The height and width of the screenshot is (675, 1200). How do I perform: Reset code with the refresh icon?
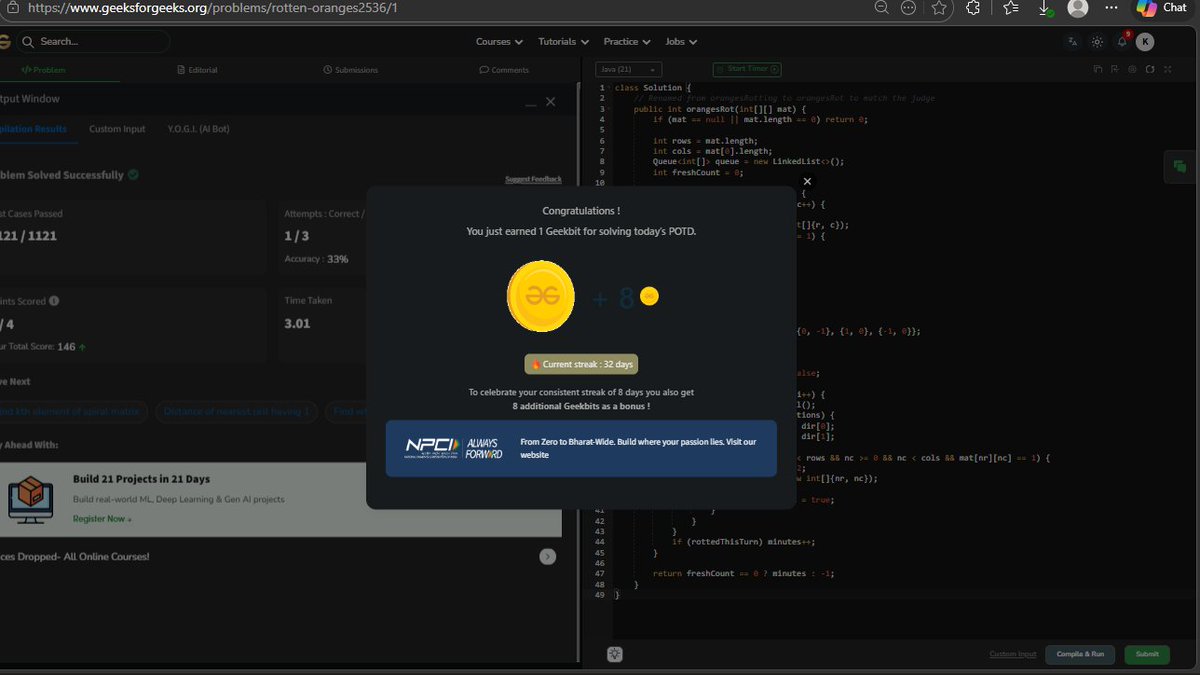(1150, 69)
